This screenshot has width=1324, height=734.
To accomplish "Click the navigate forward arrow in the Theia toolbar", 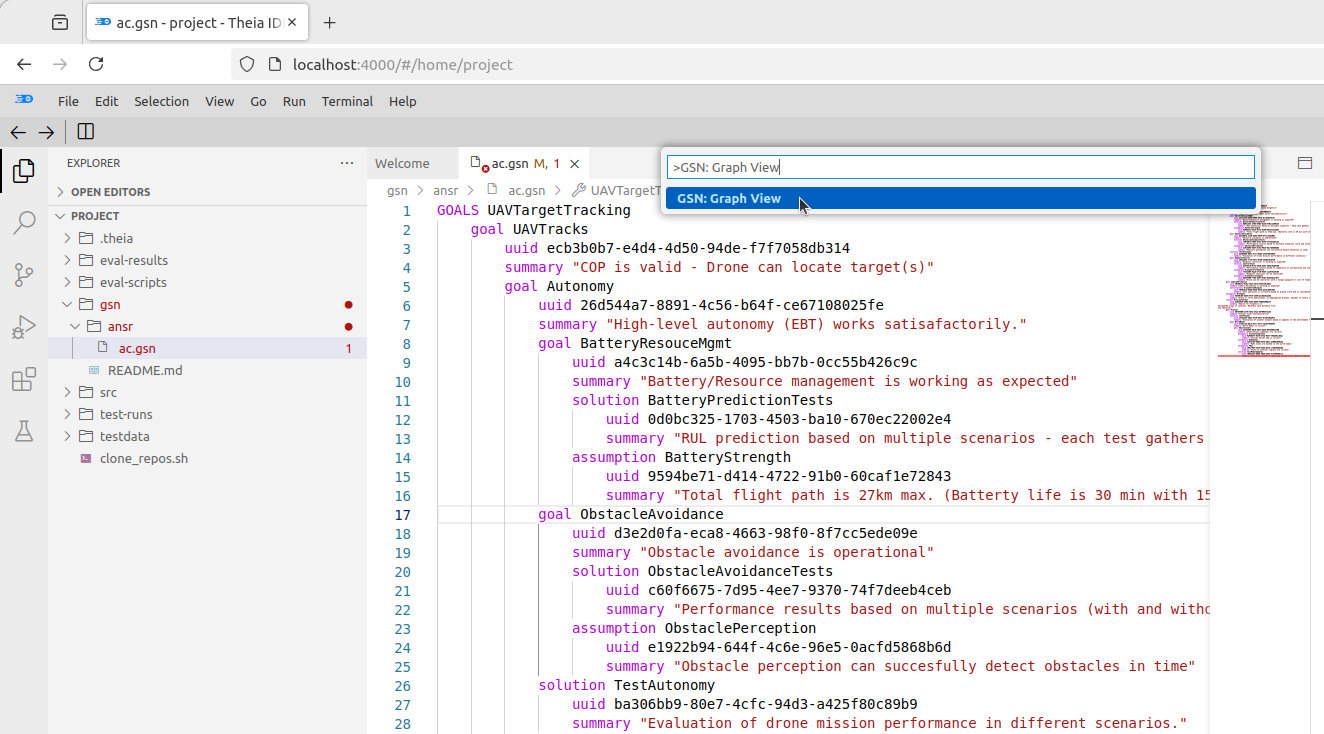I will pyautogui.click(x=46, y=132).
